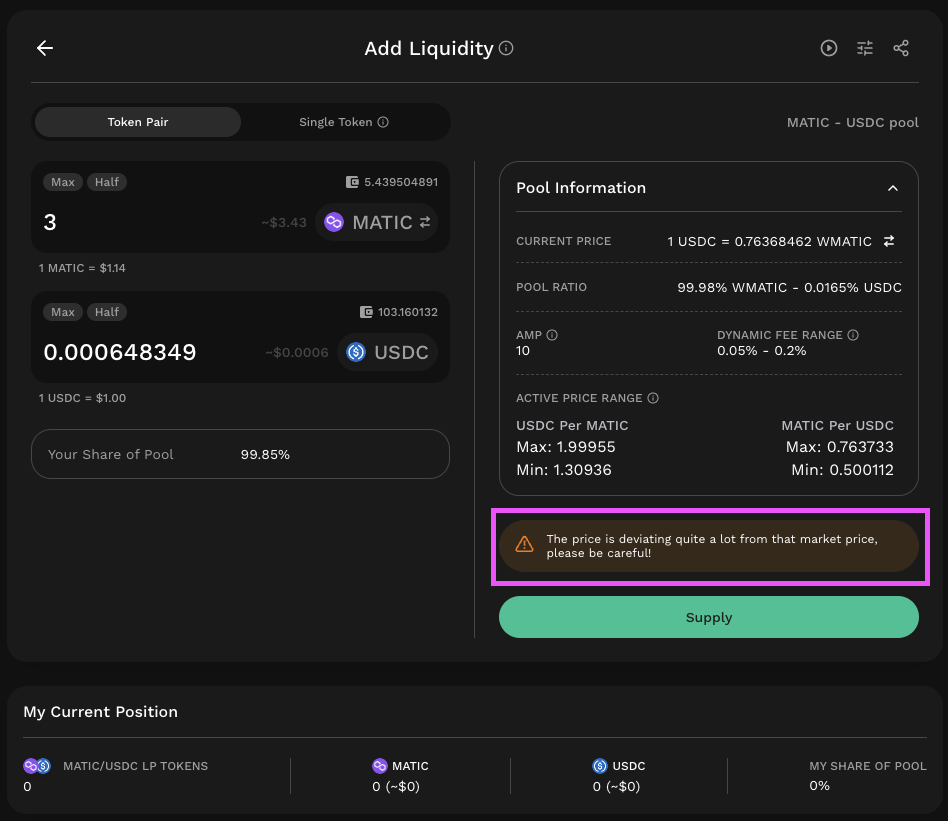Screen dimensions: 948x821
Task: Go back using the left arrow
Action: (x=45, y=48)
